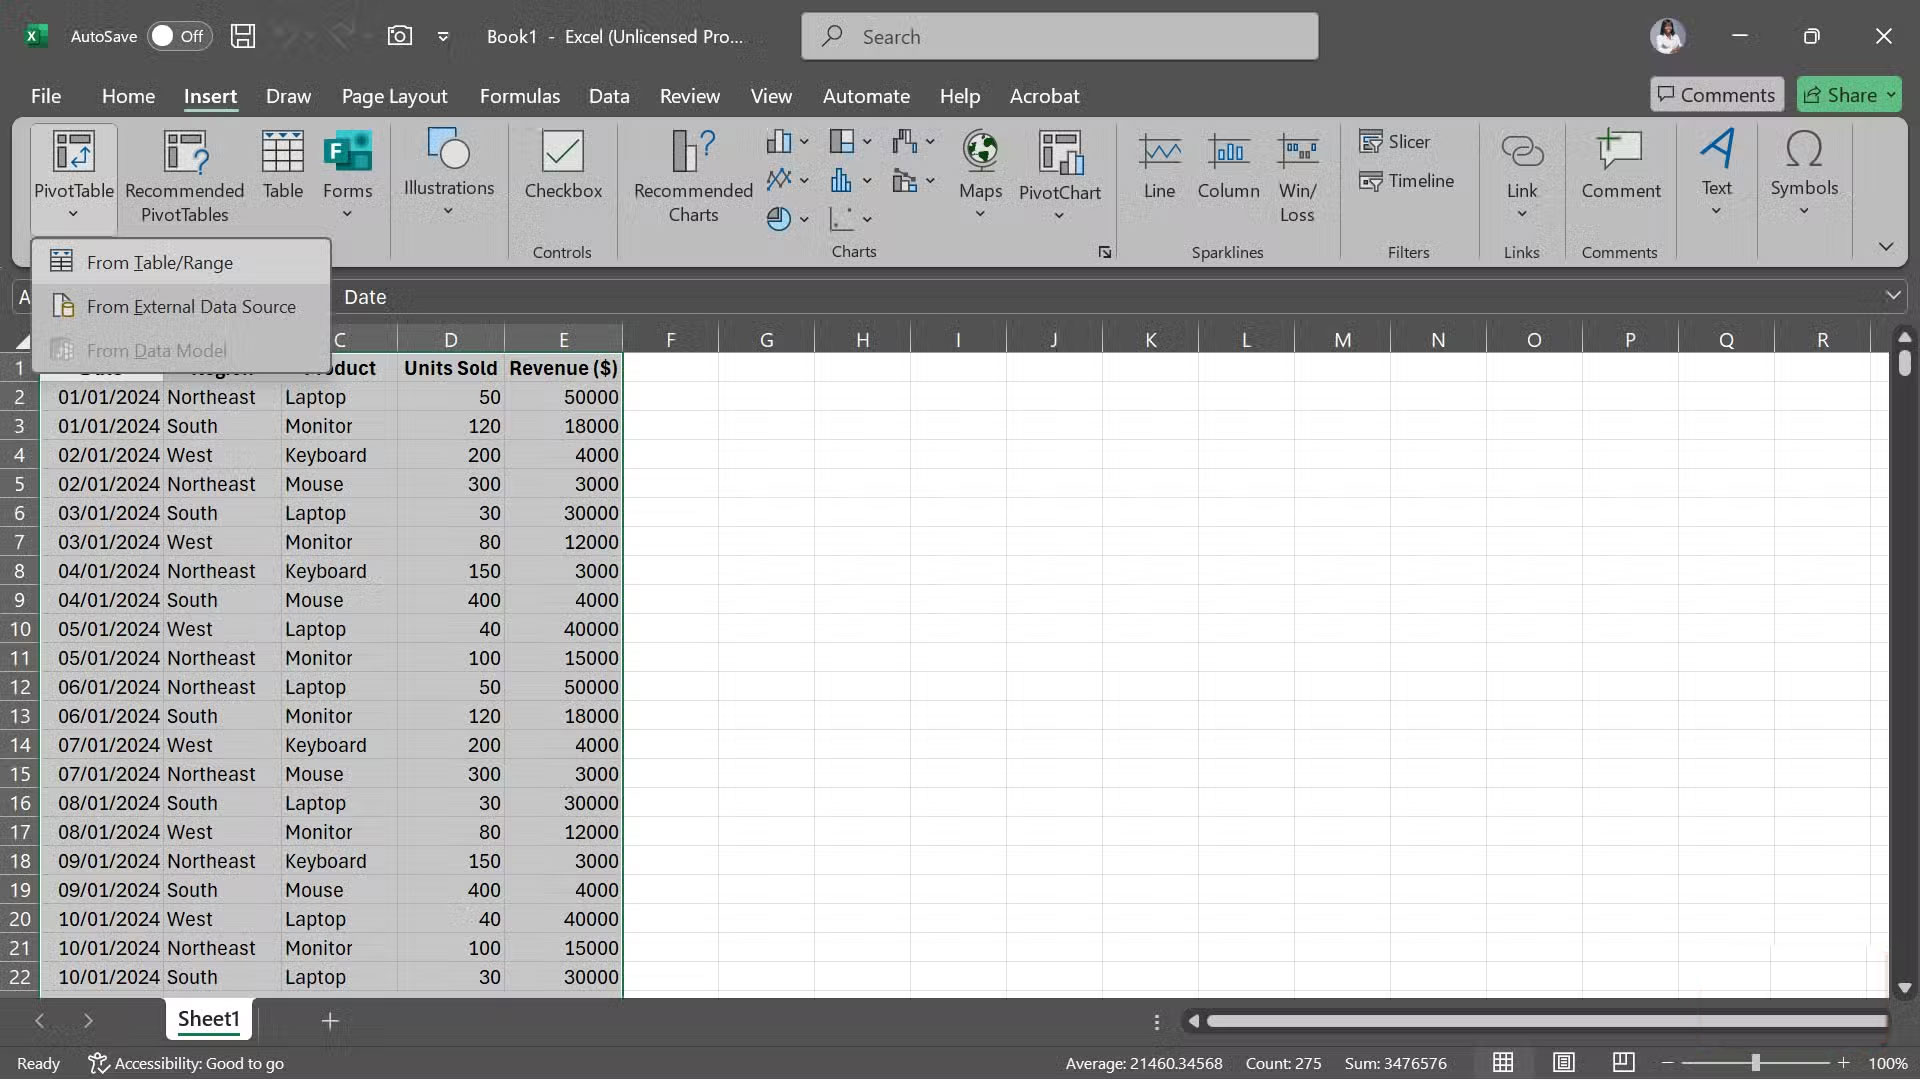1920x1080 pixels.
Task: Take a screenshot with the camera icon
Action: tap(399, 35)
